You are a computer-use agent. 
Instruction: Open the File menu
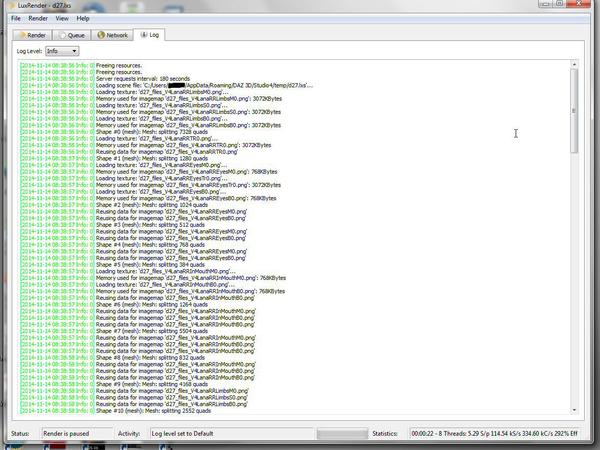coord(16,18)
